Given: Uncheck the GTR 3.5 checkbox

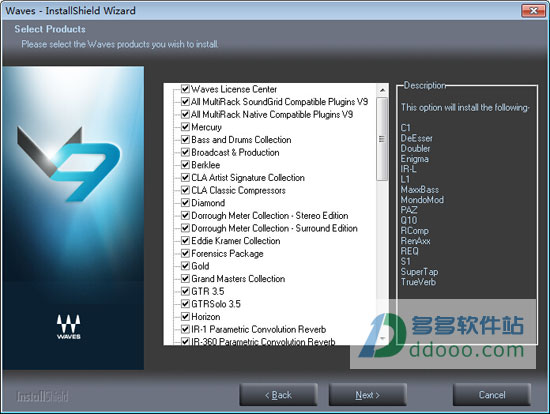Looking at the screenshot, I should click(185, 291).
